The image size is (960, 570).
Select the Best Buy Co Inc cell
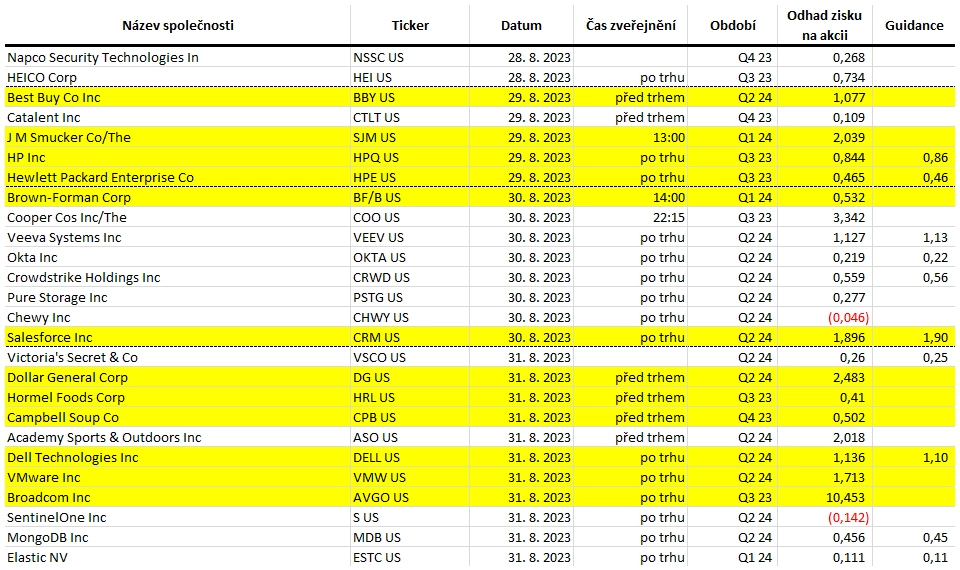coord(178,97)
